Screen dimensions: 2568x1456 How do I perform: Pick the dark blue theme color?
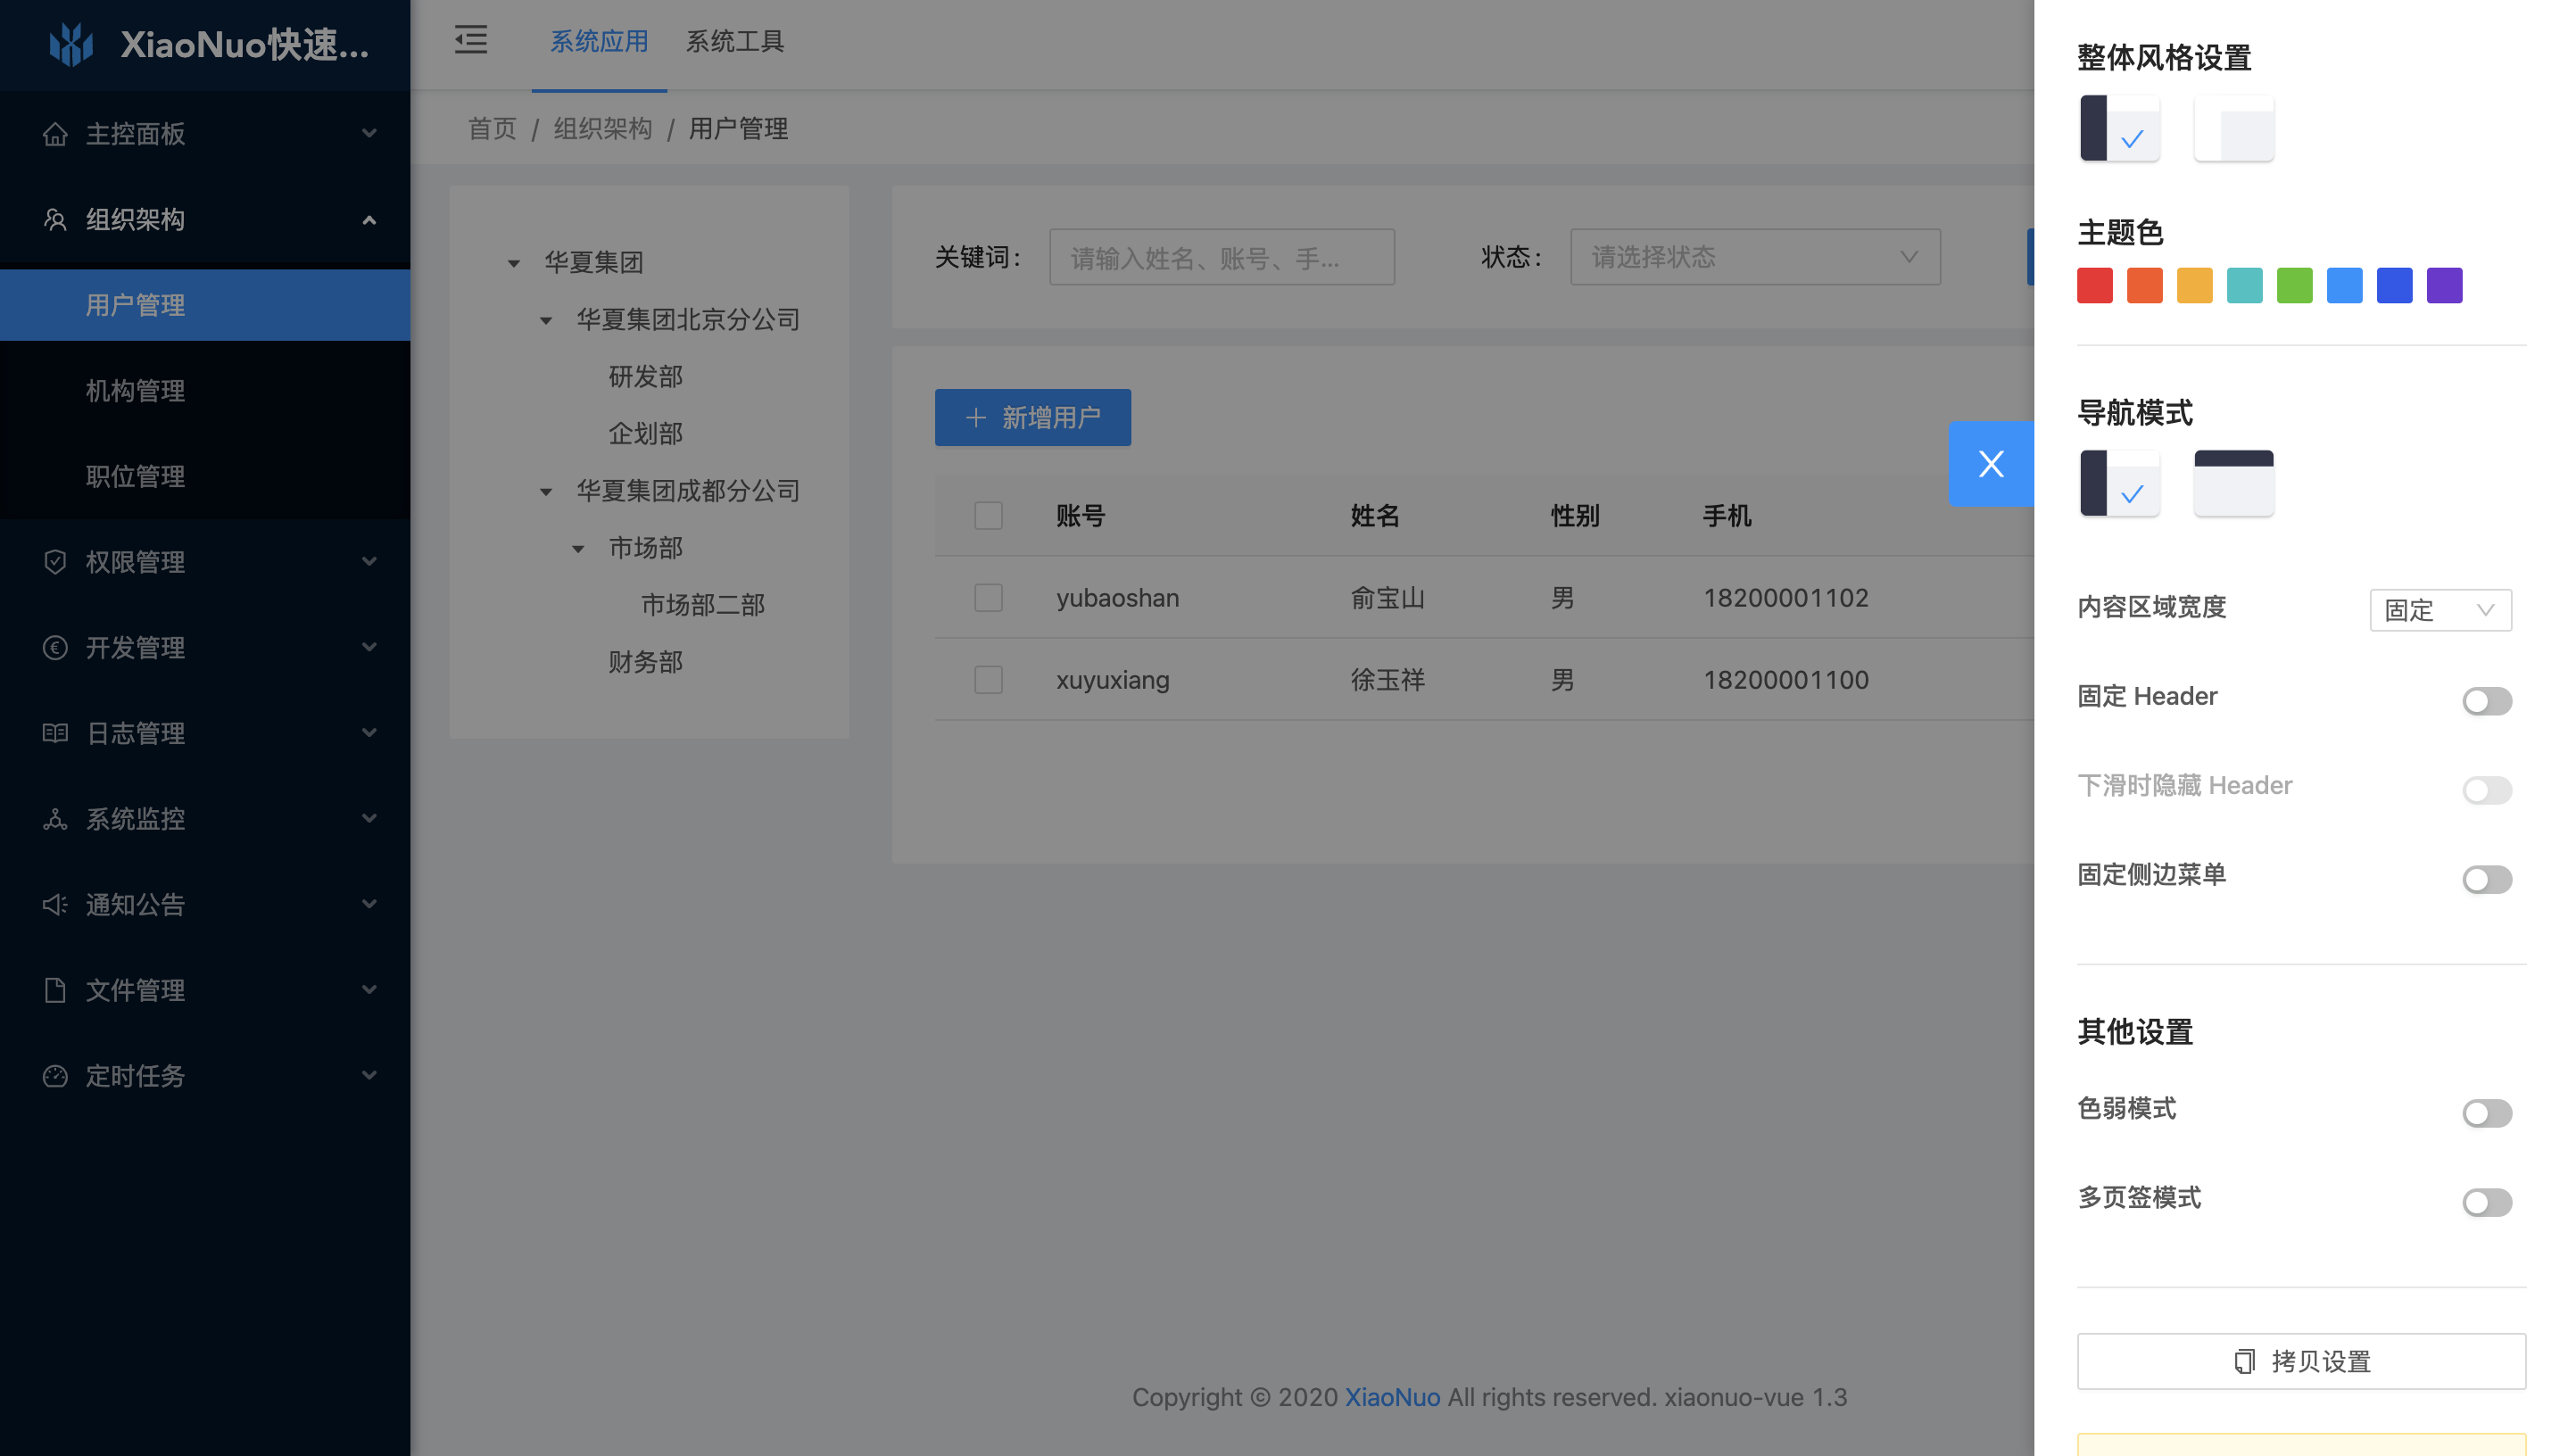(x=2395, y=285)
